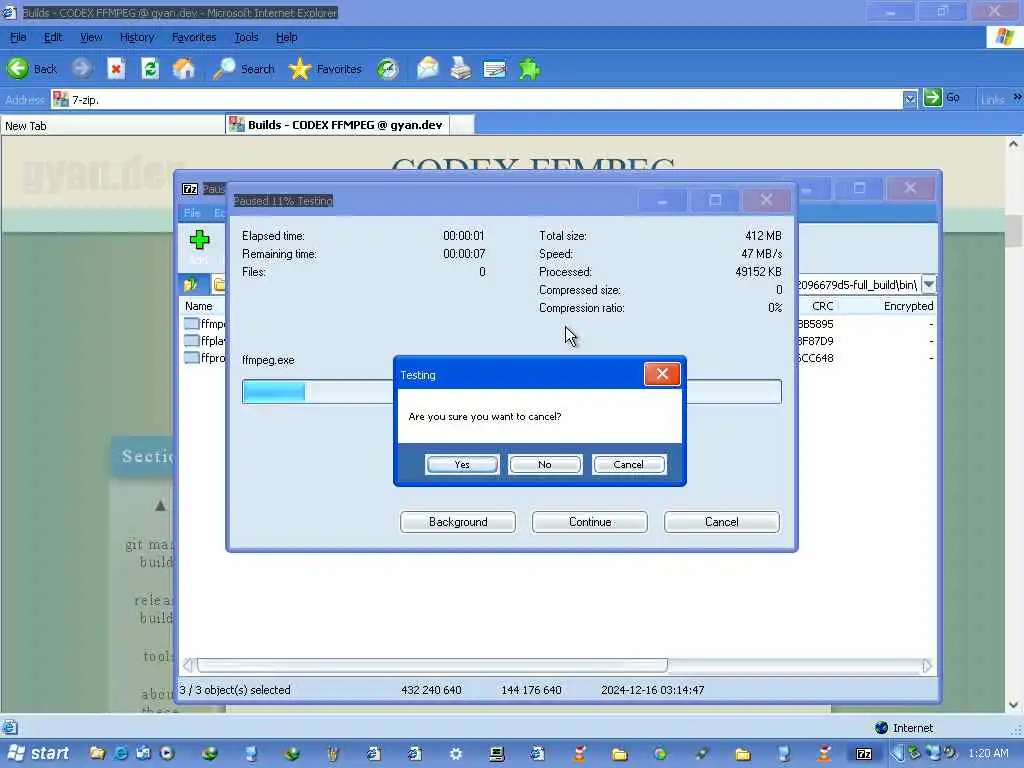Click the green Back arrow icon
1024x768 pixels.
point(18,69)
